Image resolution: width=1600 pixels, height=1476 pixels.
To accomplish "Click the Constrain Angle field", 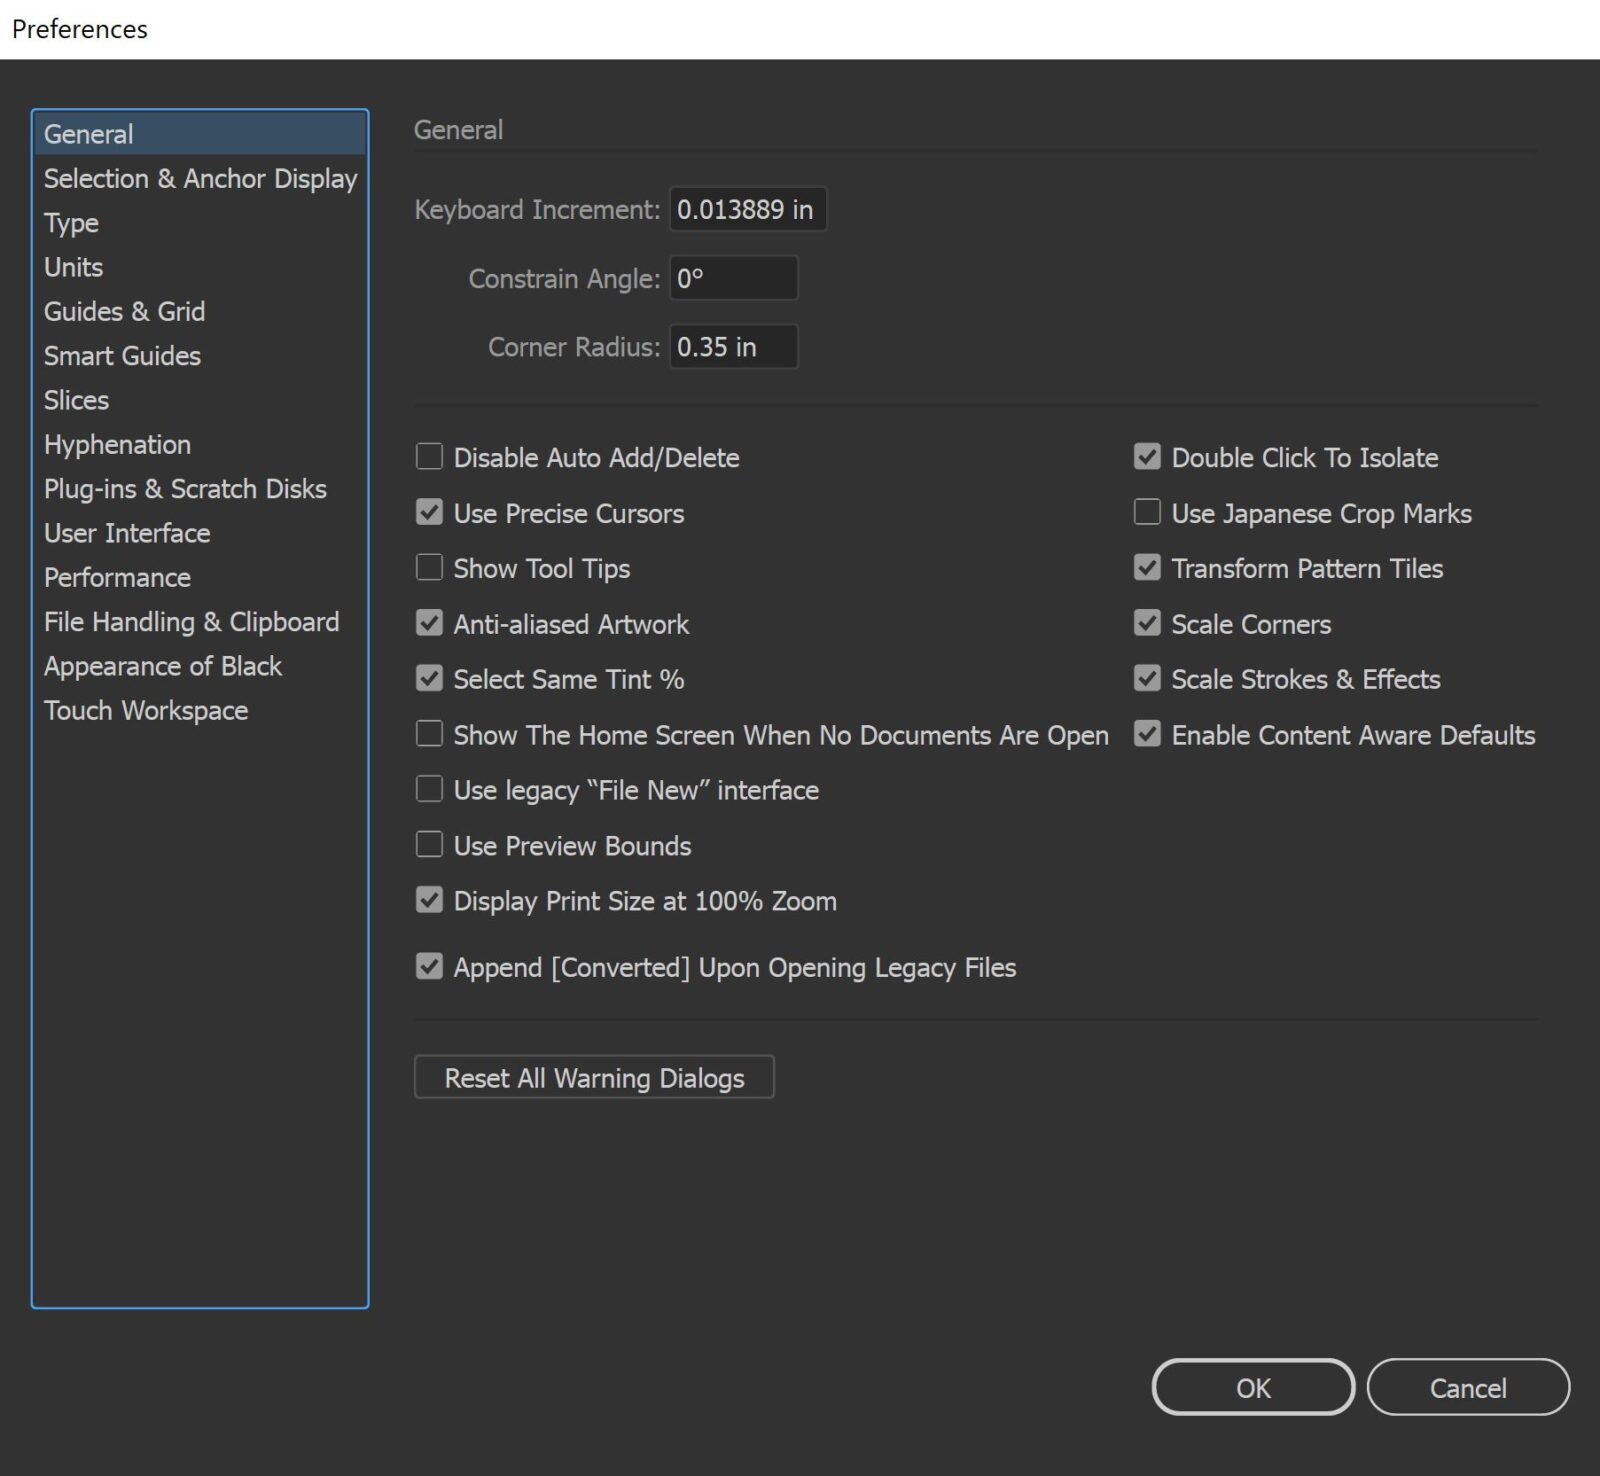I will [734, 278].
